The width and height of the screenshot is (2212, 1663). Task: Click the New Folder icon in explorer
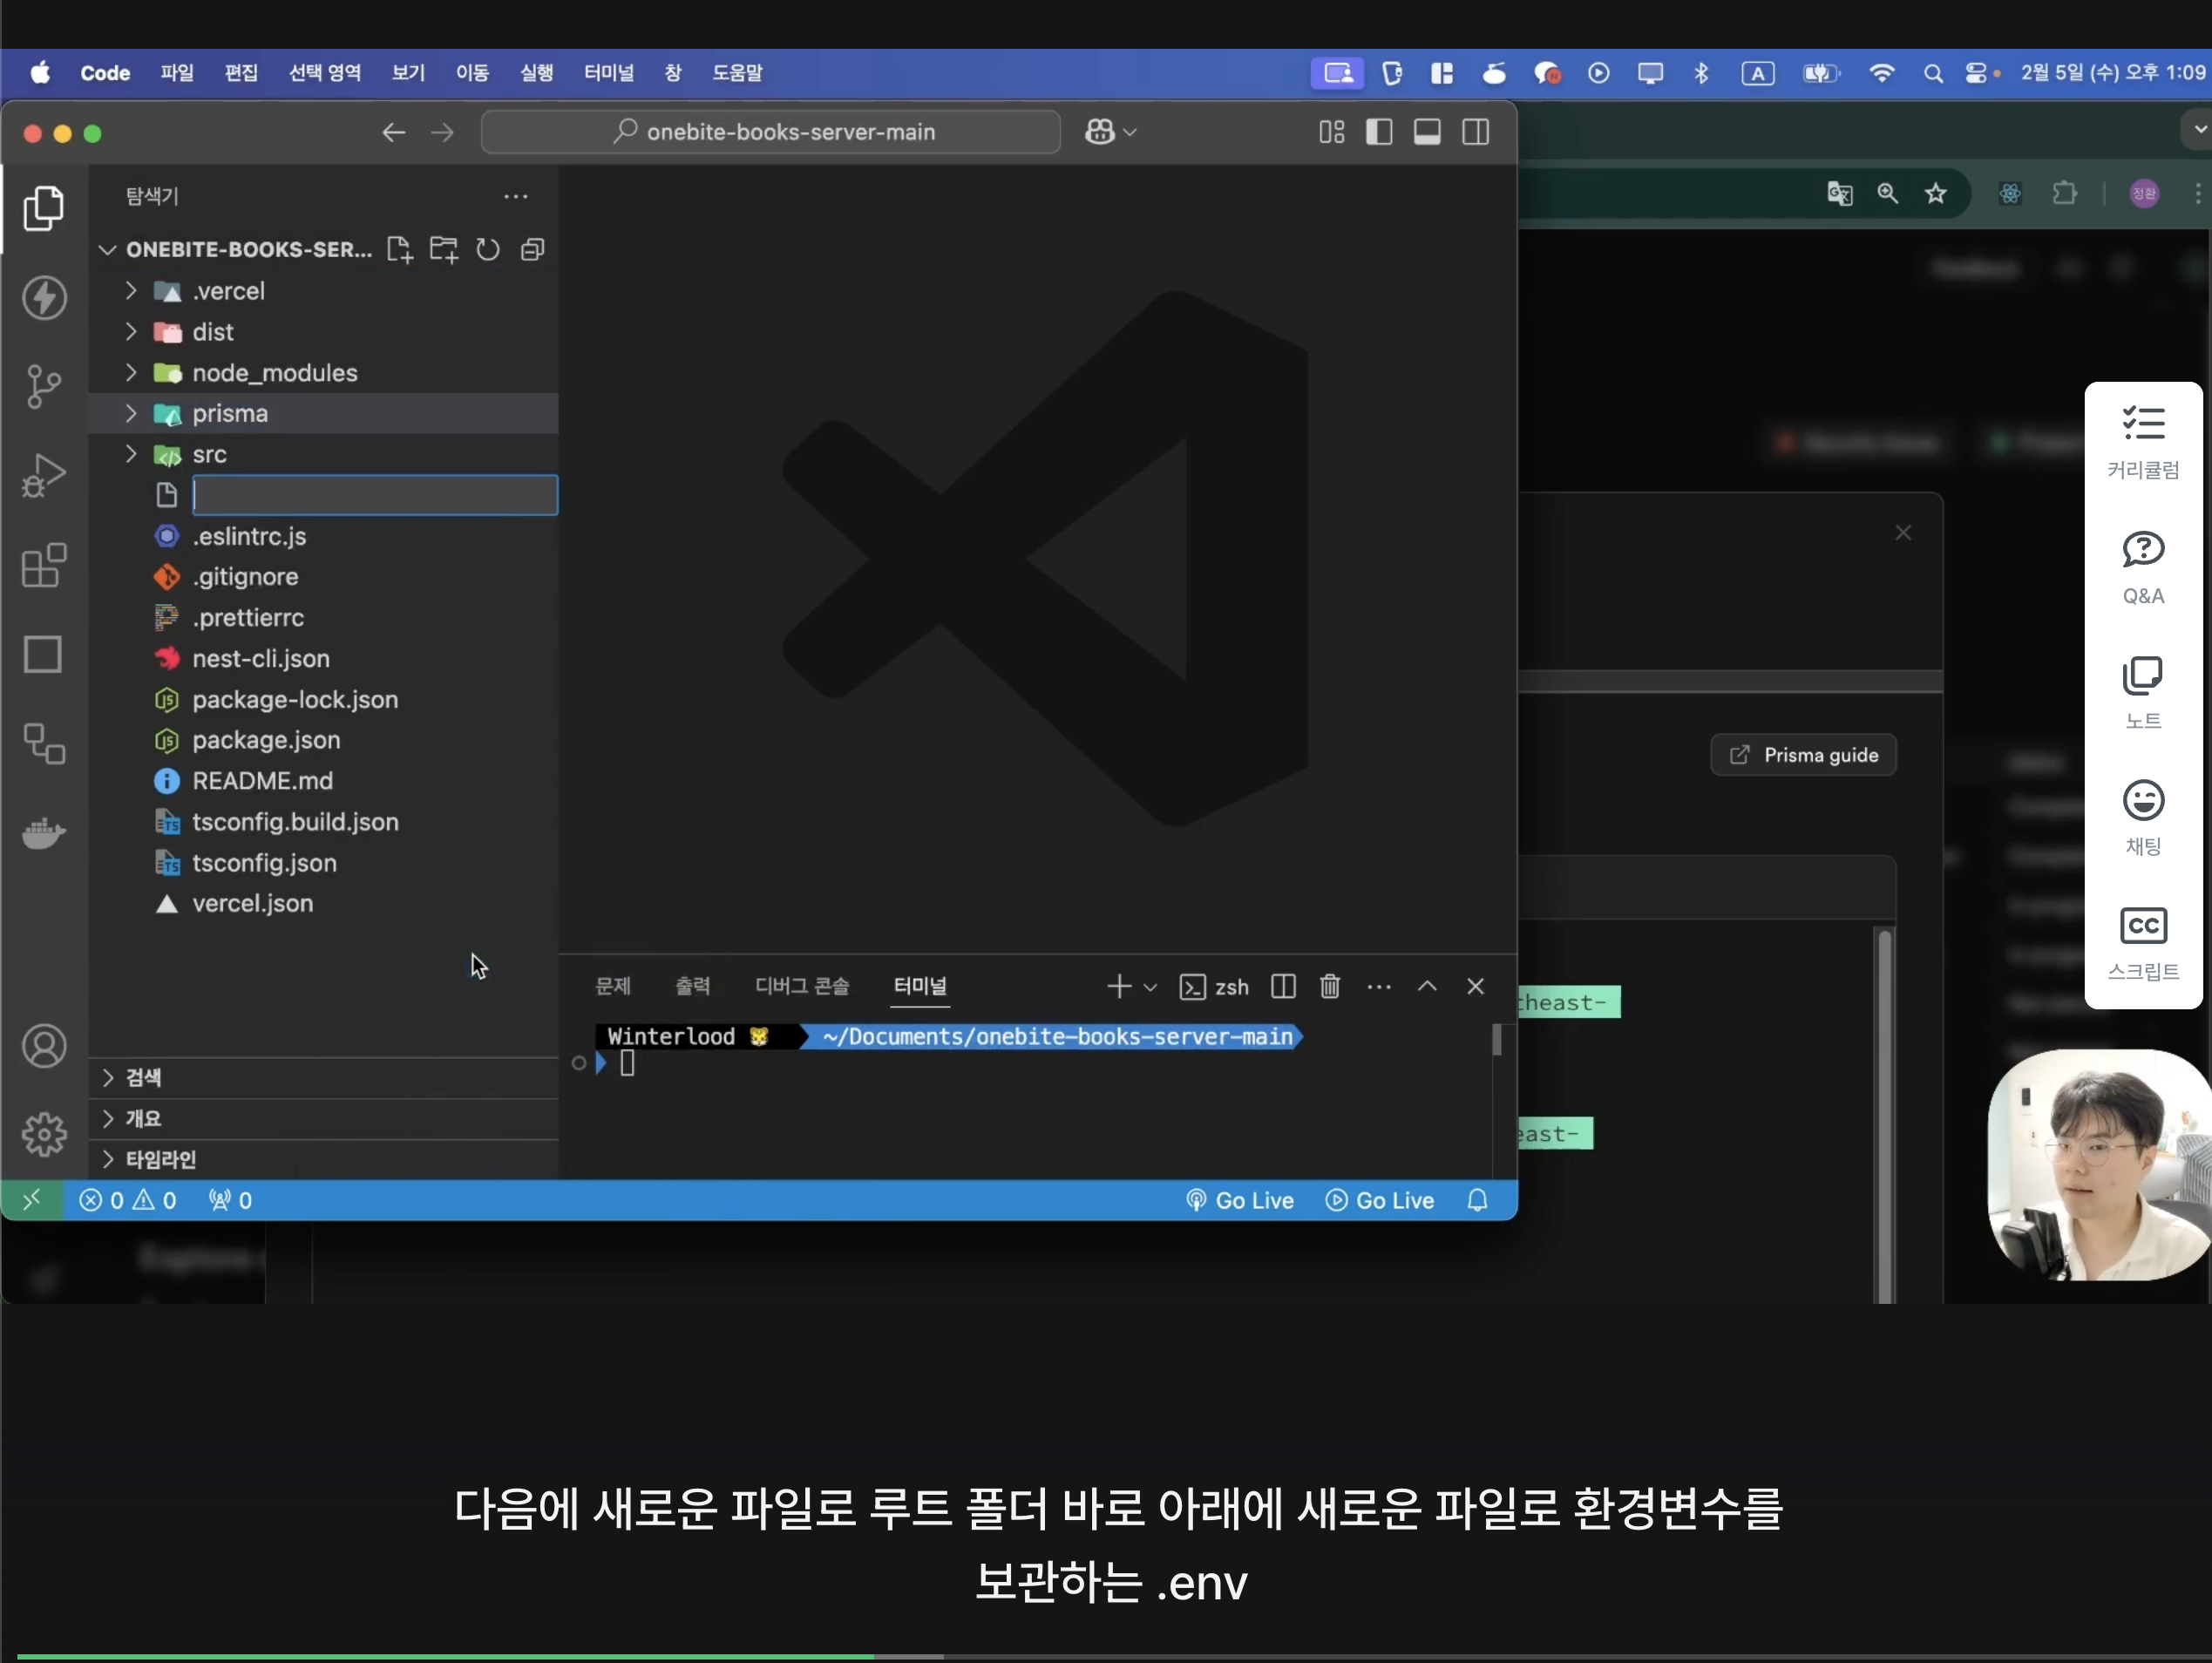pyautogui.click(x=443, y=249)
